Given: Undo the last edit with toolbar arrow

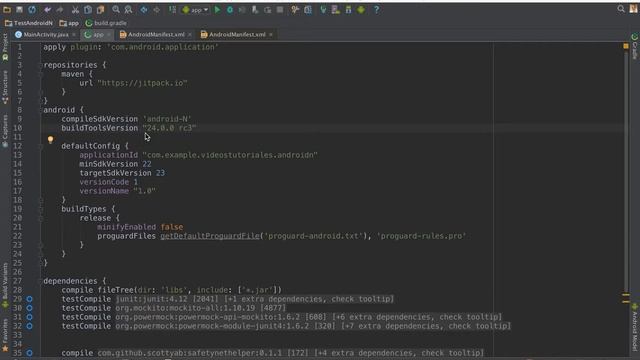Looking at the screenshot, I should [x=48, y=9].
